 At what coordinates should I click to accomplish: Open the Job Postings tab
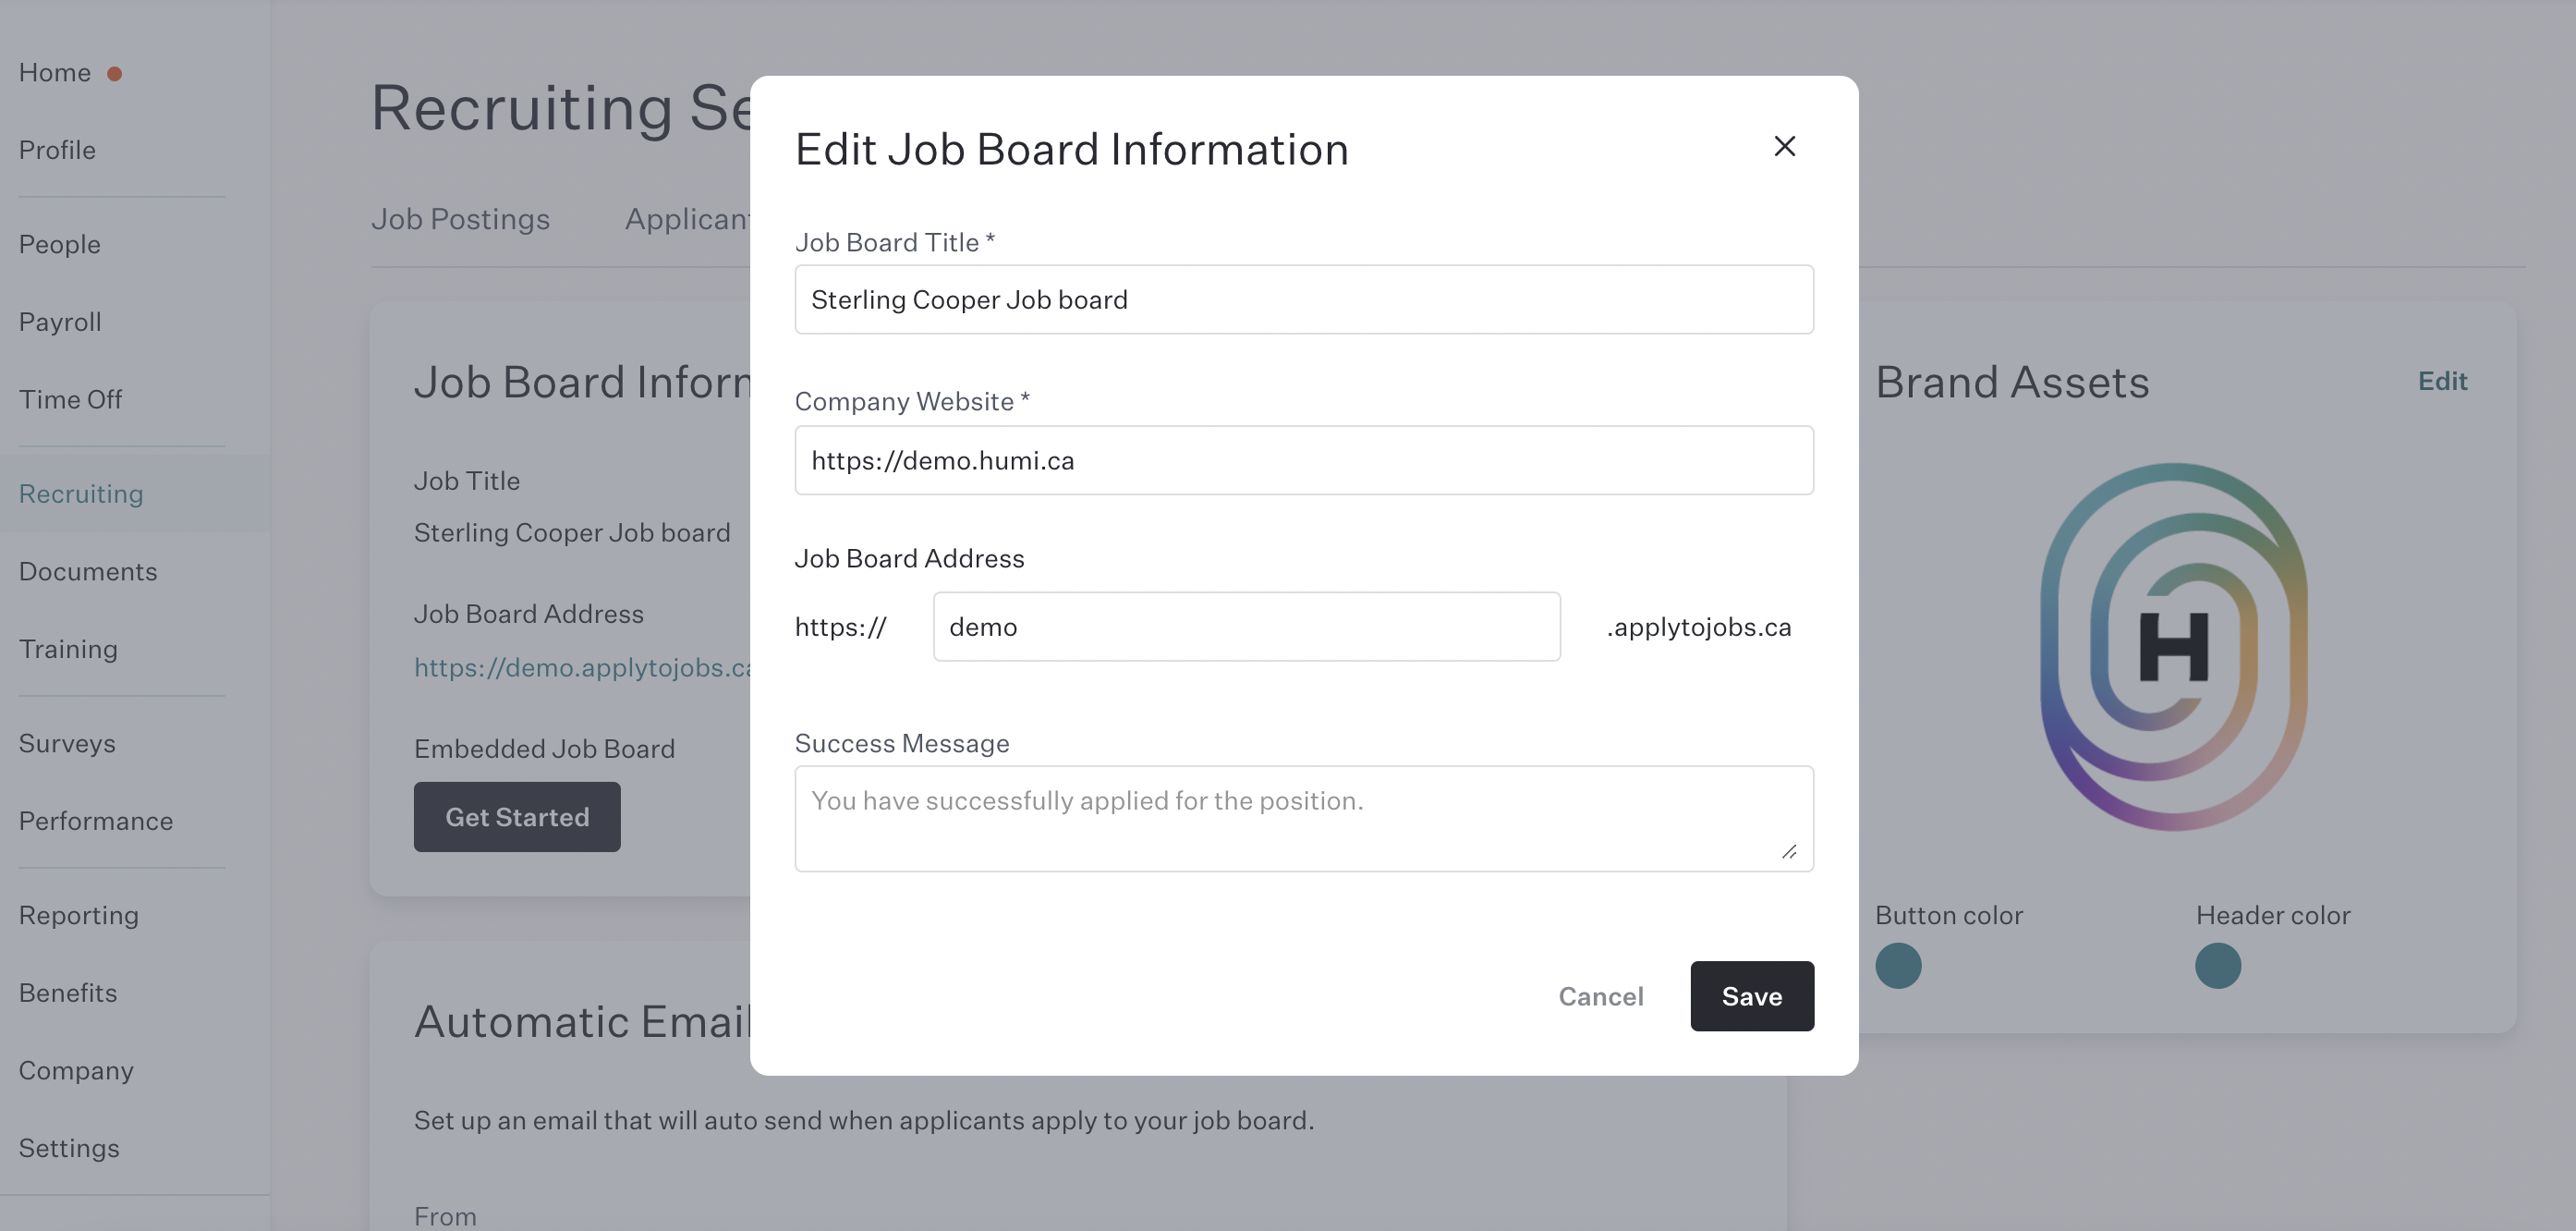[x=460, y=219]
